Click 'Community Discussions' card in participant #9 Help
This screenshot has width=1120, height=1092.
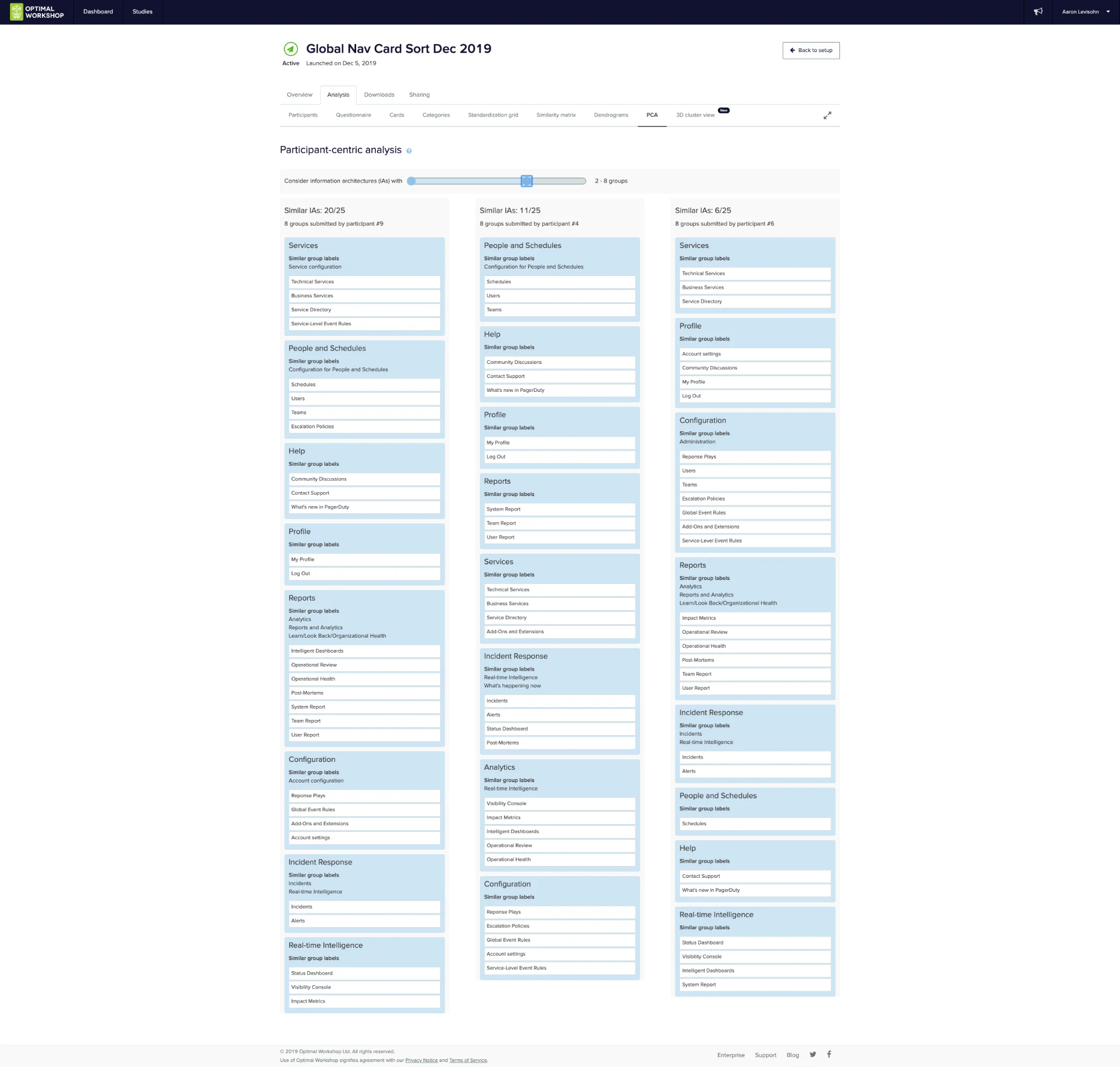coord(364,479)
